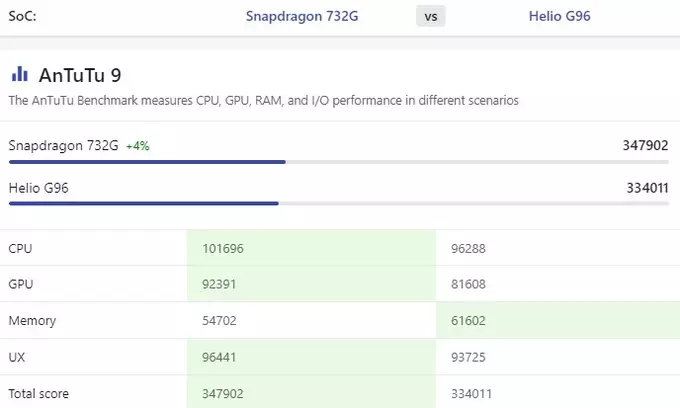Viewport: 680px width, 408px height.
Task: Click the GPU value 81608
Action: 468,284
